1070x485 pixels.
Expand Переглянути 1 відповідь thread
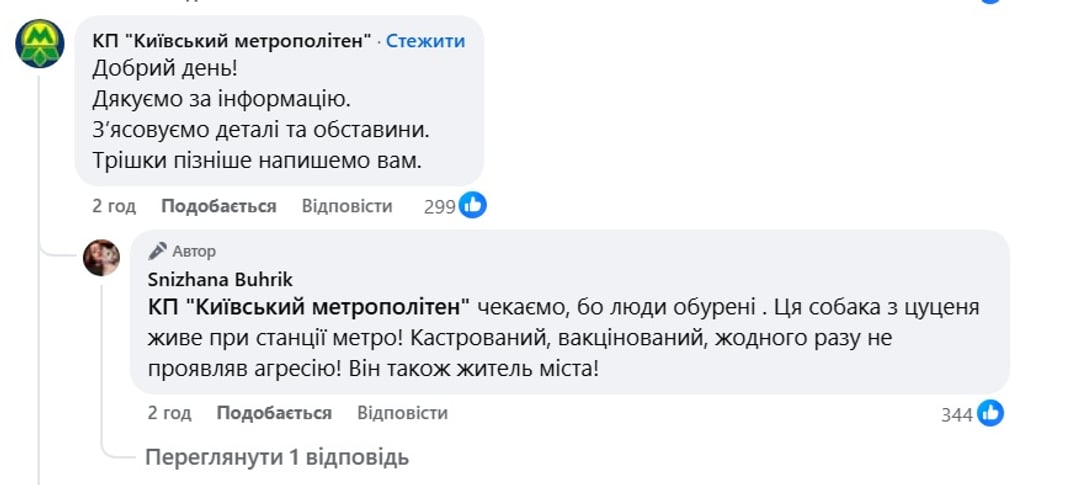point(277,458)
